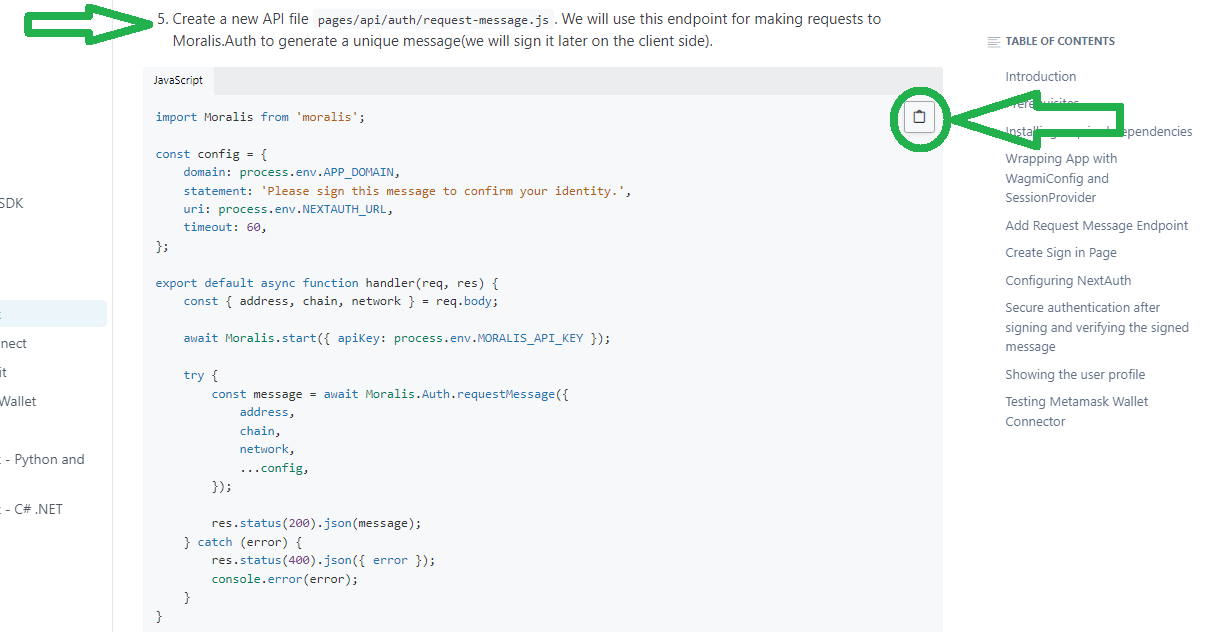Select the JavaScript code tab
Screen dimensions: 1213x632
click(178, 80)
